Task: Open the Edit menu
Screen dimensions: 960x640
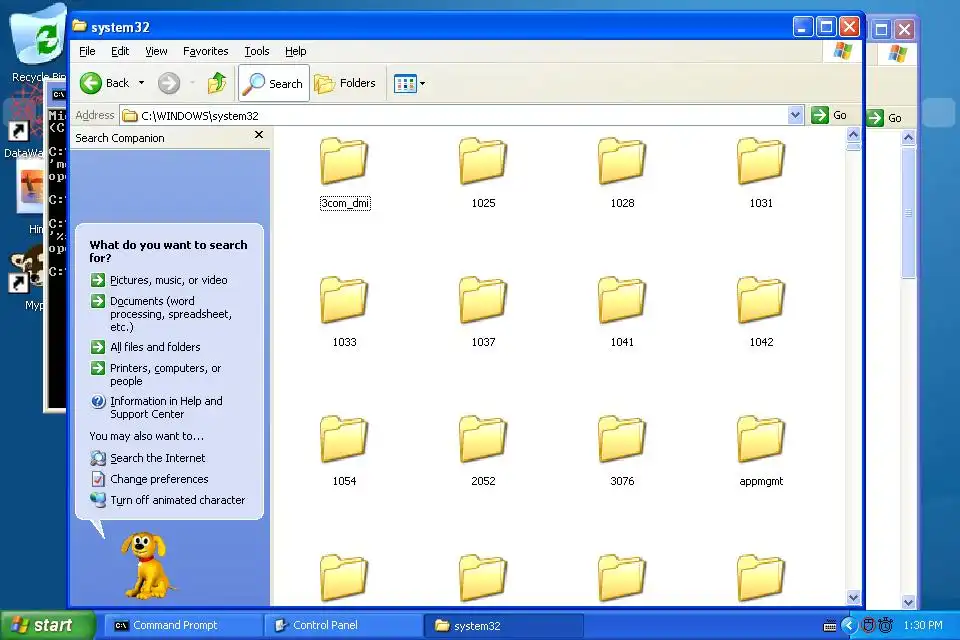Action: tap(120, 51)
